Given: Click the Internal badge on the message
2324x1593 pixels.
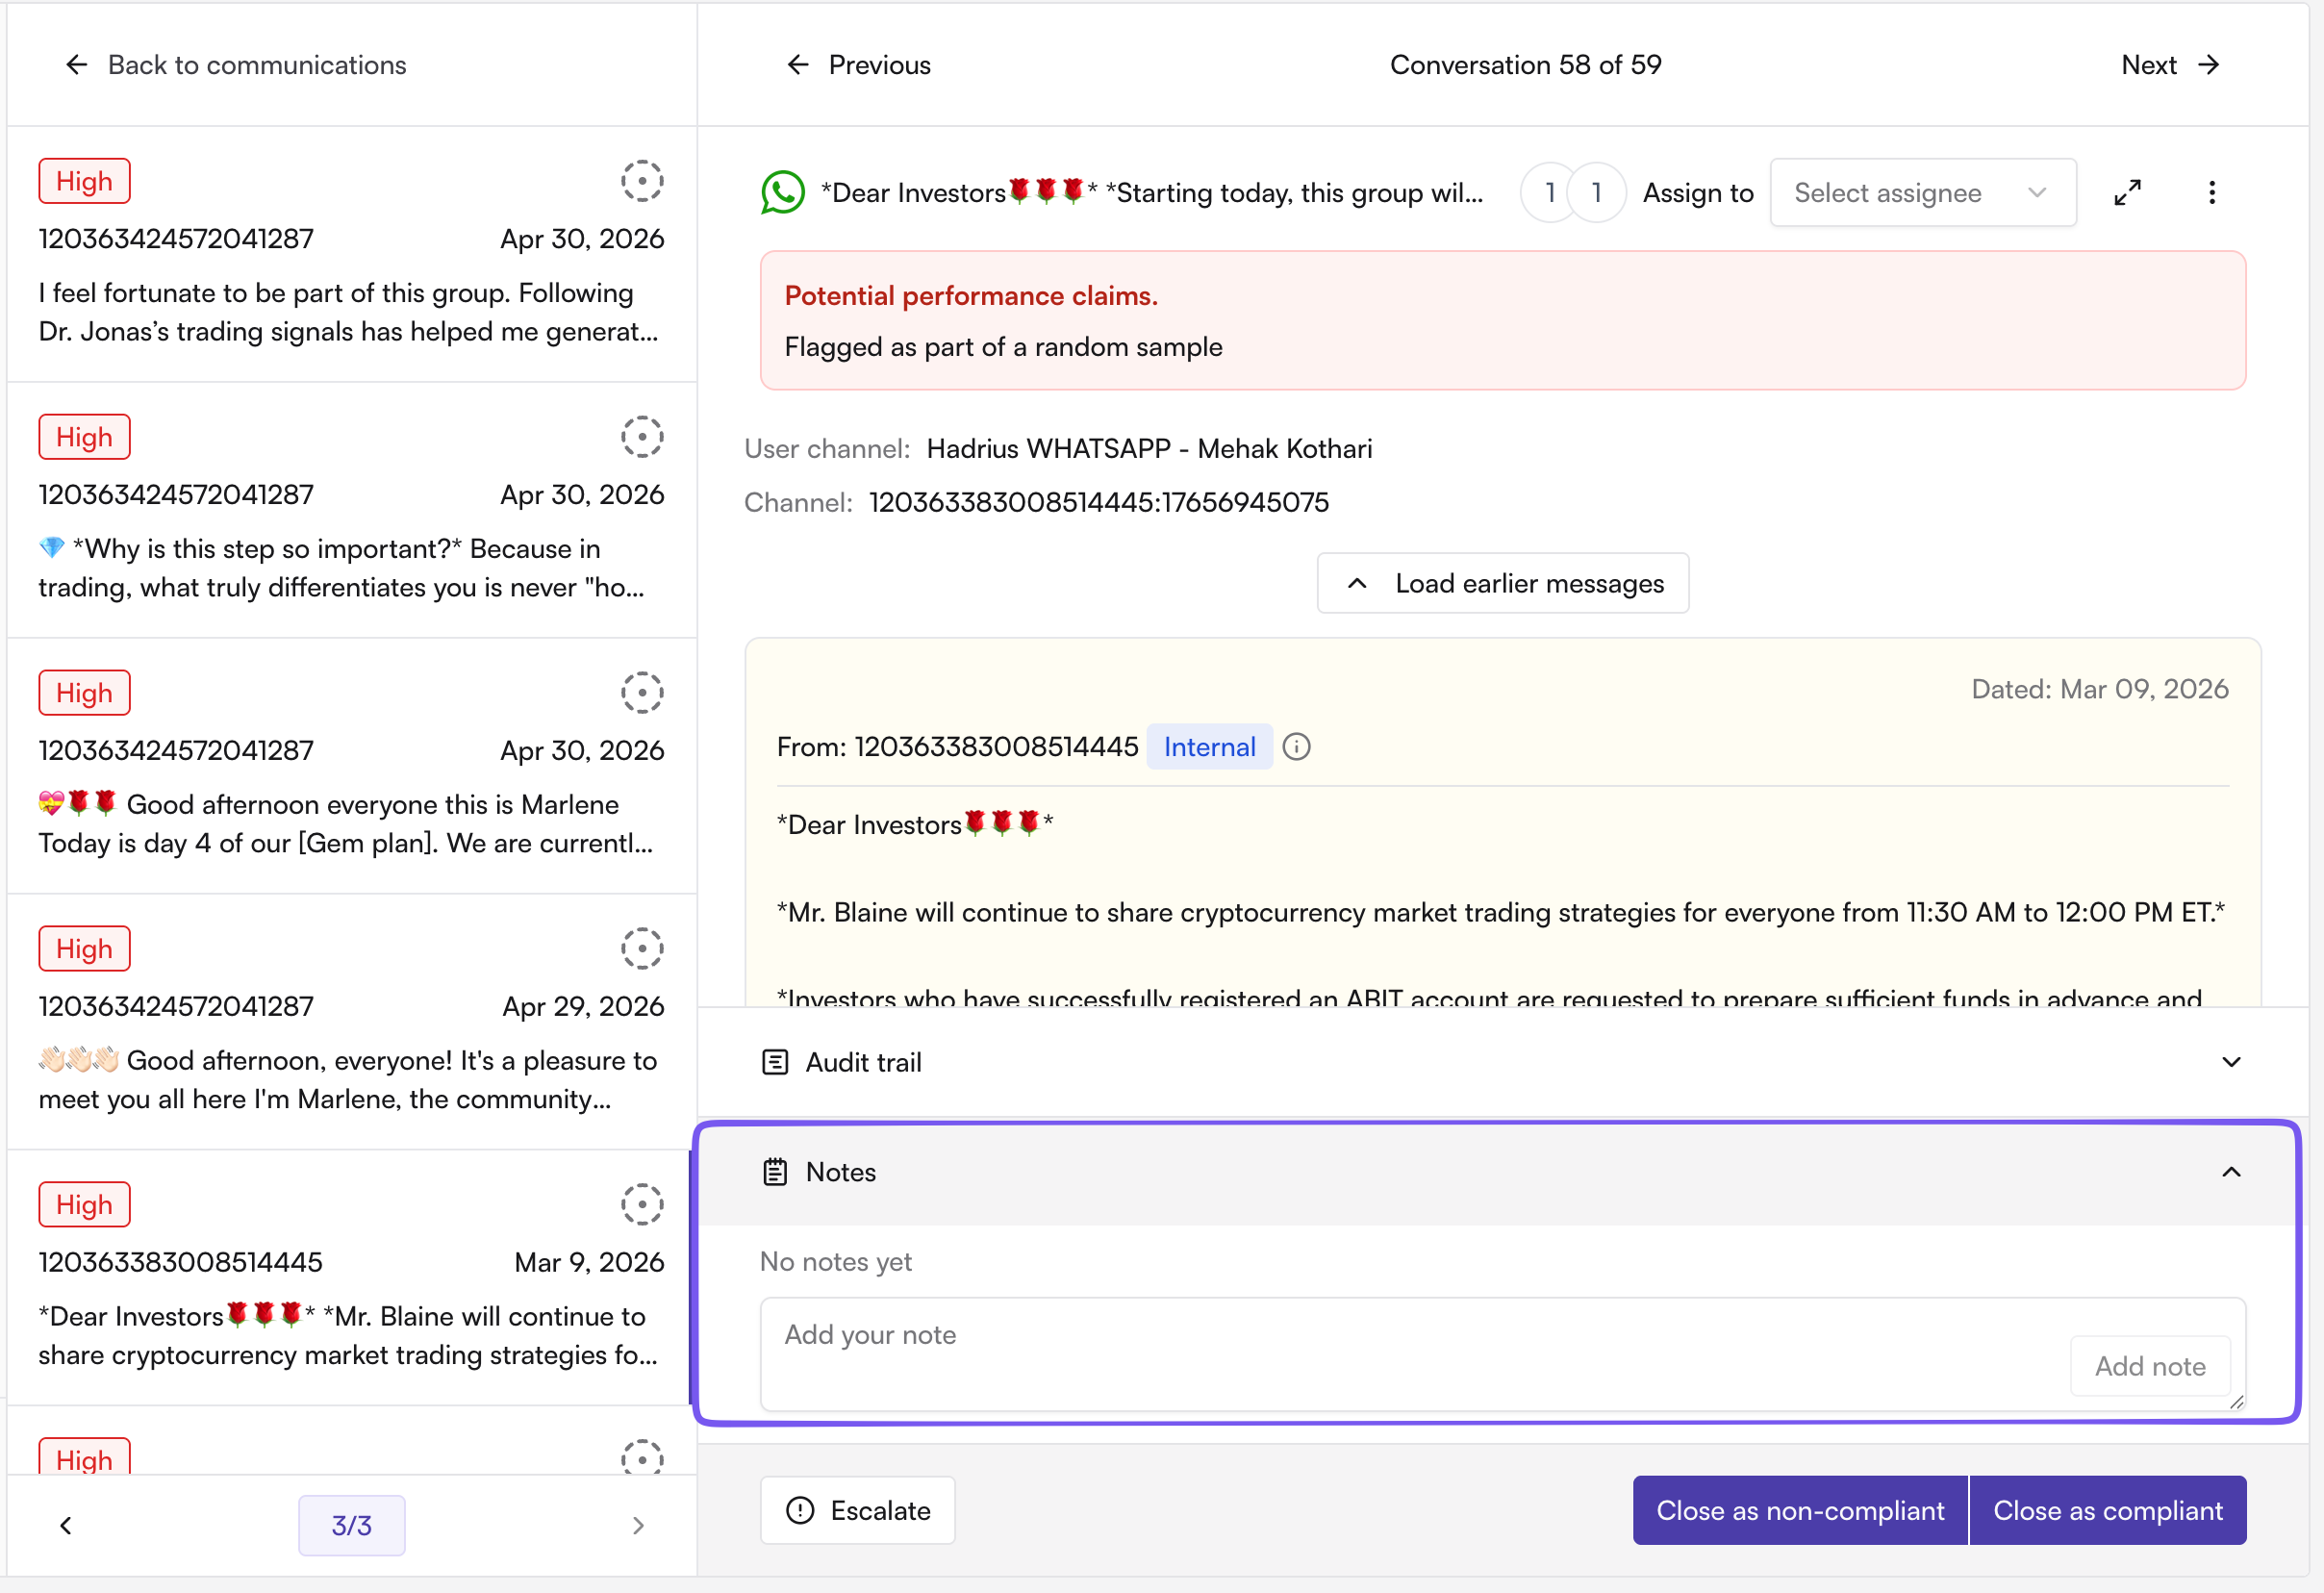Looking at the screenshot, I should [x=1209, y=747].
